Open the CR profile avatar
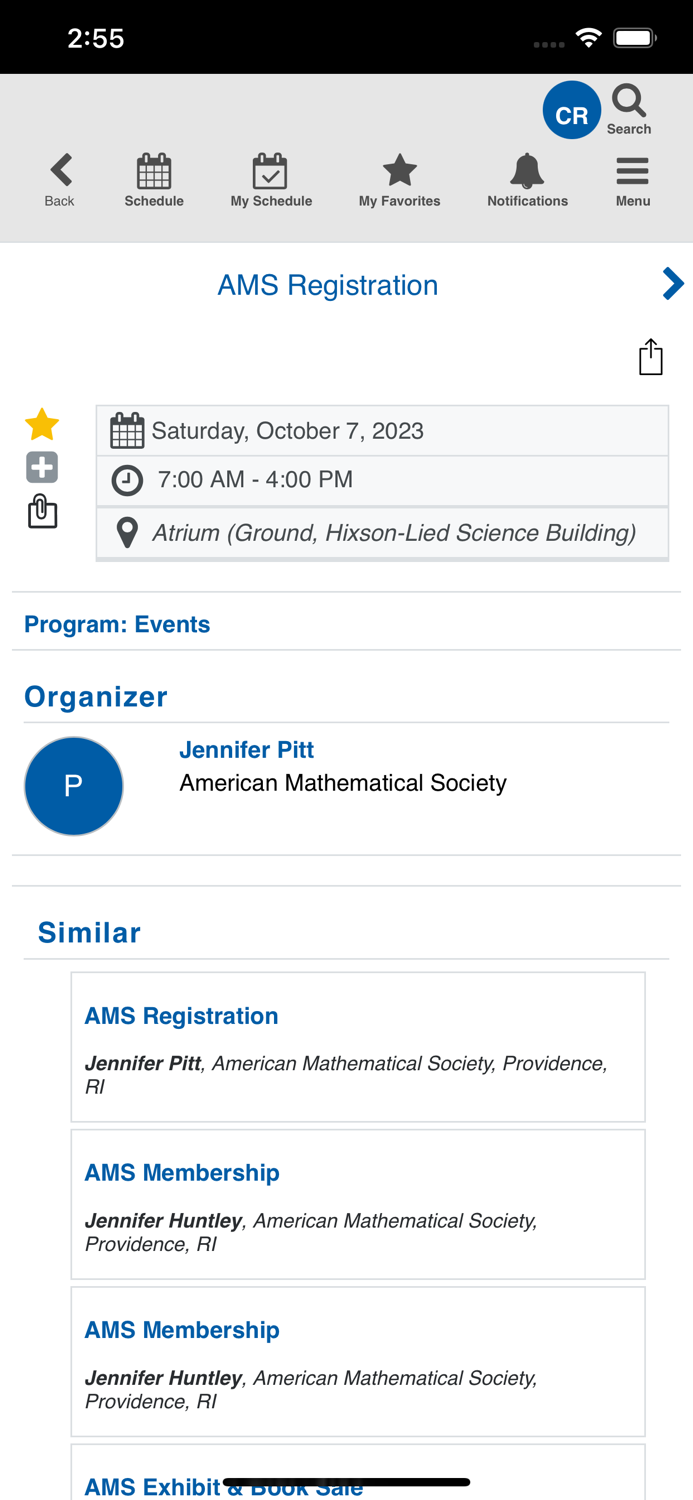Screen dimensions: 693x1500 pyautogui.click(x=571, y=110)
